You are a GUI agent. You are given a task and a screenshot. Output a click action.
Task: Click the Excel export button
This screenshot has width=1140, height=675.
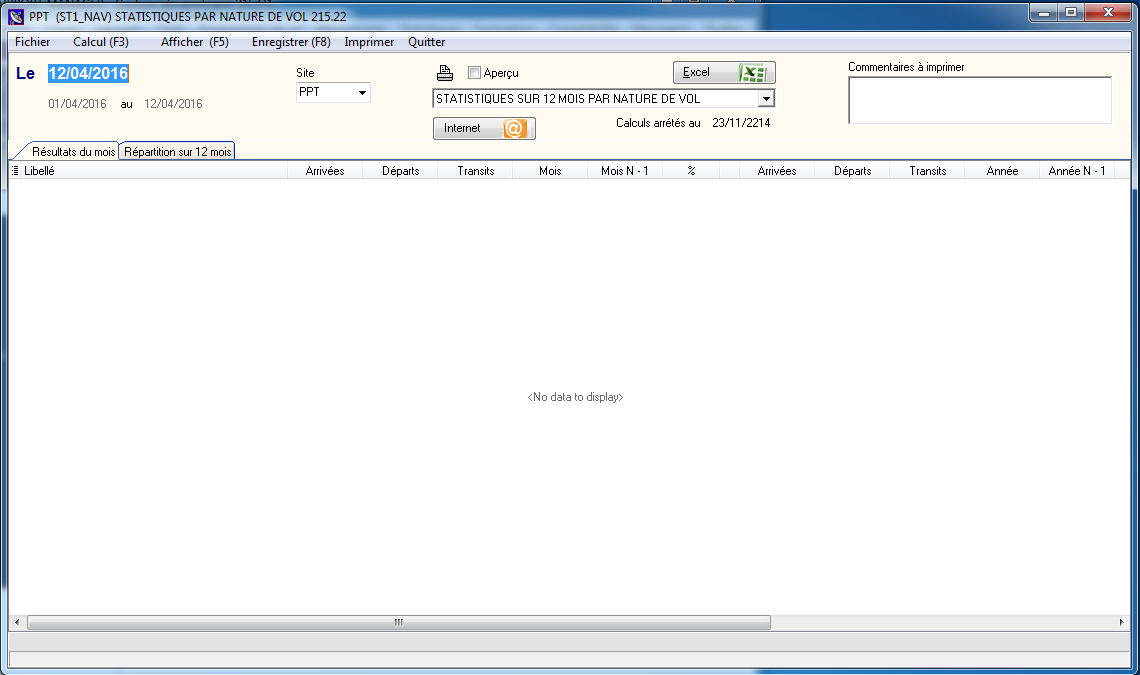tap(723, 73)
